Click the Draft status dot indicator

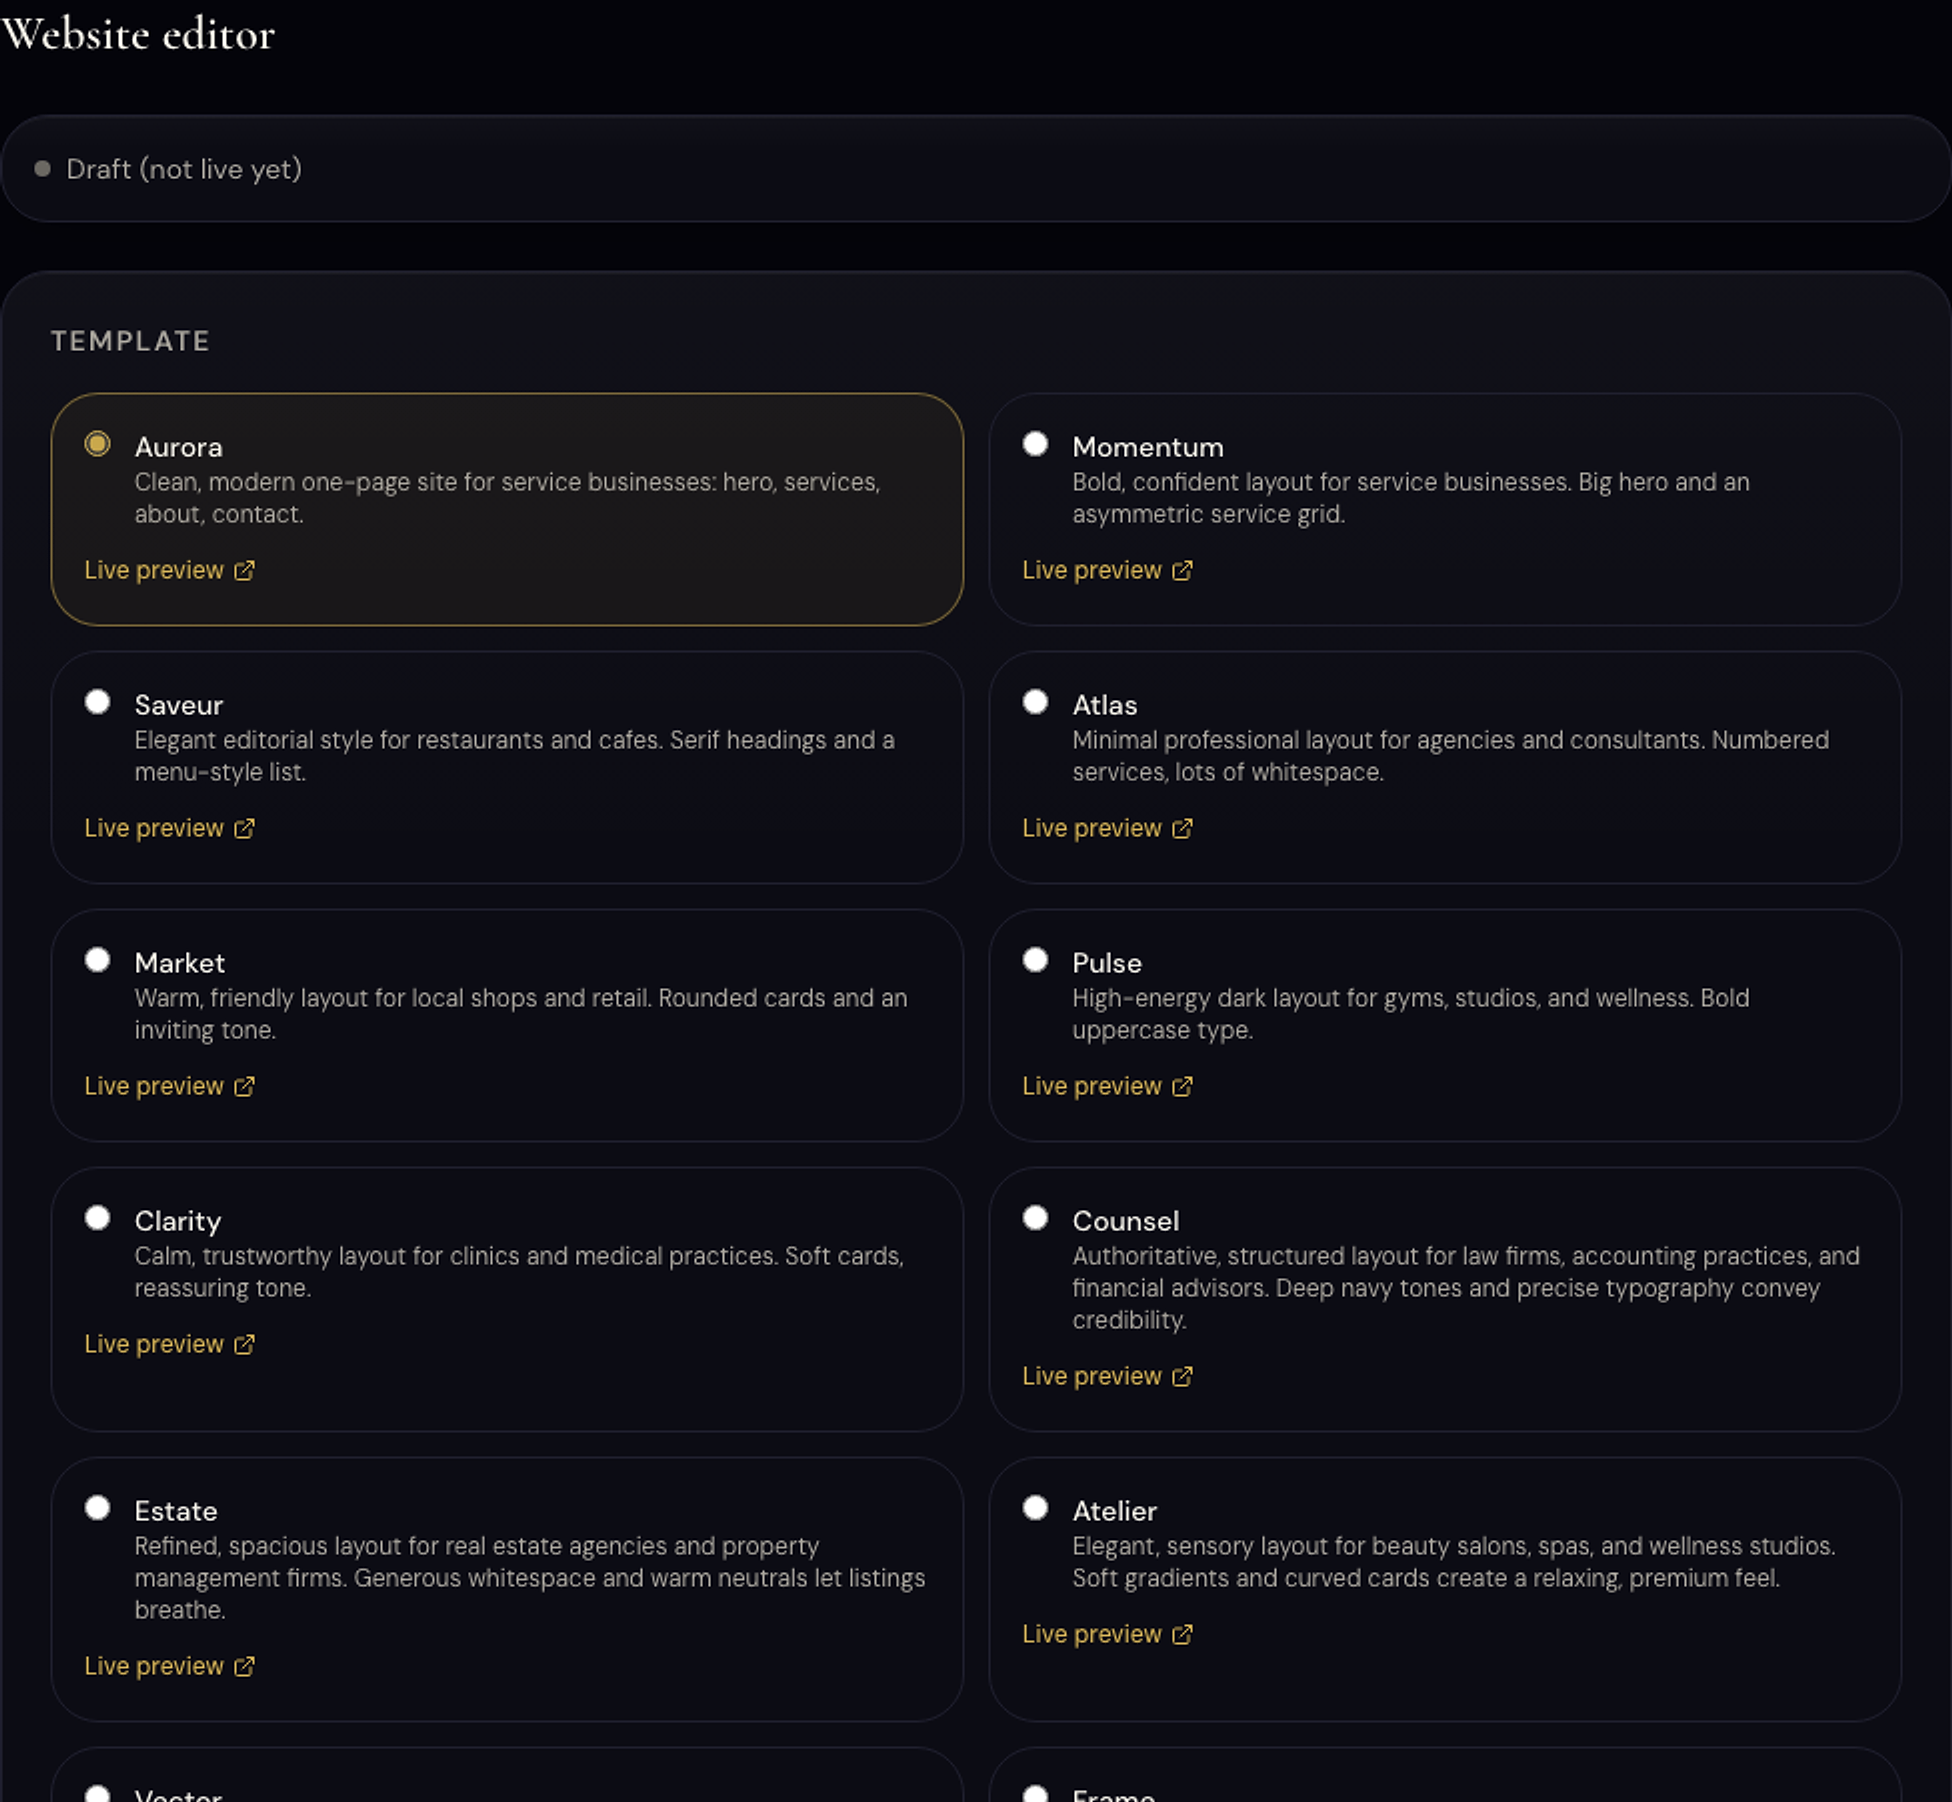click(x=42, y=168)
